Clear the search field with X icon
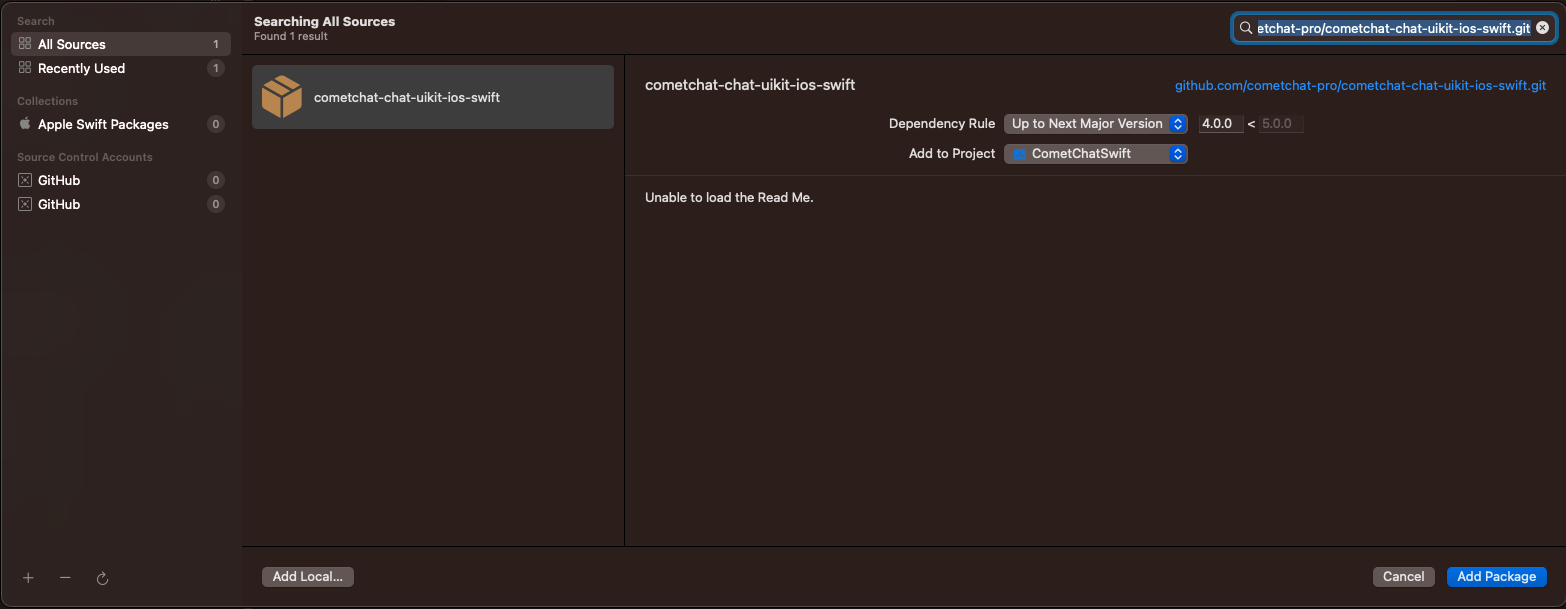The width and height of the screenshot is (1566, 609). tap(1542, 28)
